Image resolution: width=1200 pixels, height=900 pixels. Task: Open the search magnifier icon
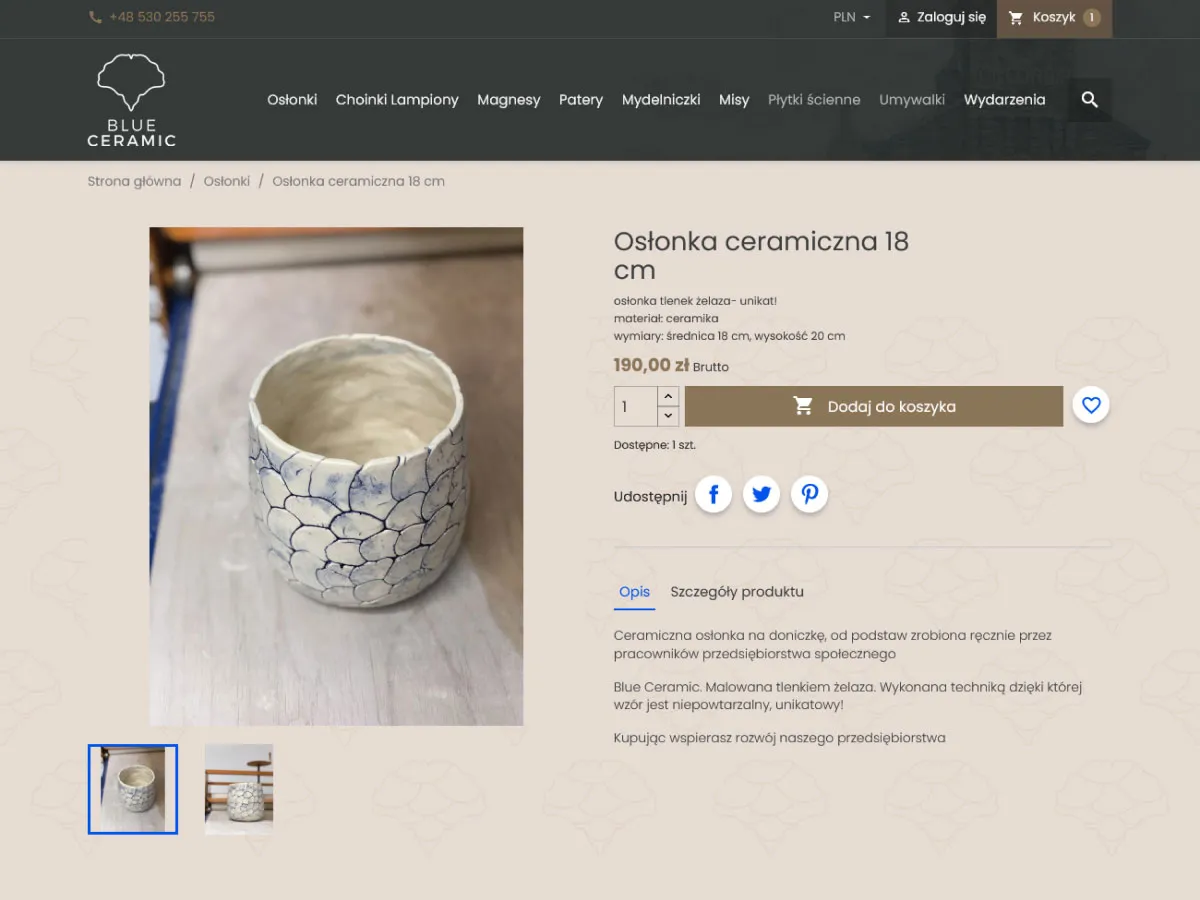tap(1089, 100)
